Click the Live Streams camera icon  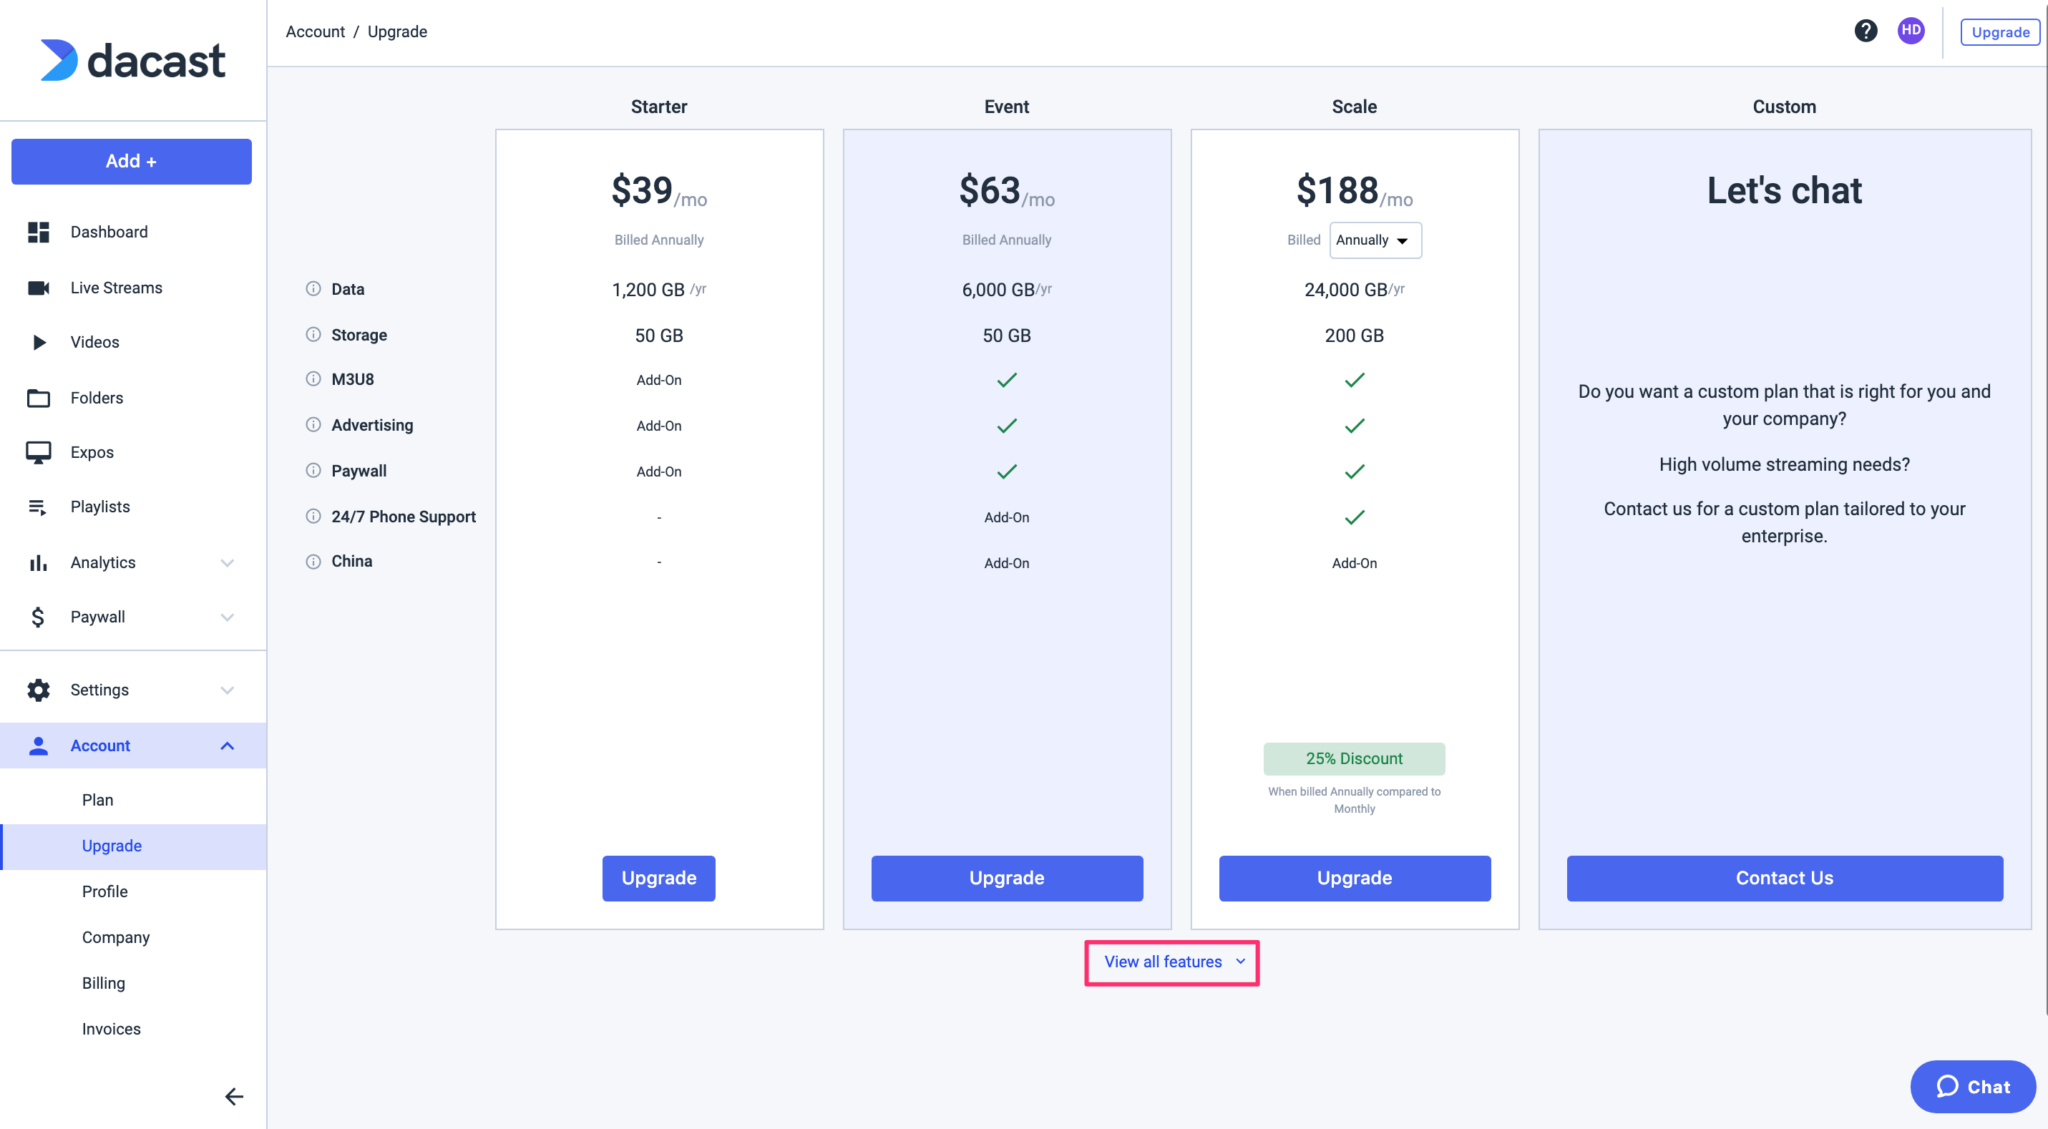point(38,288)
